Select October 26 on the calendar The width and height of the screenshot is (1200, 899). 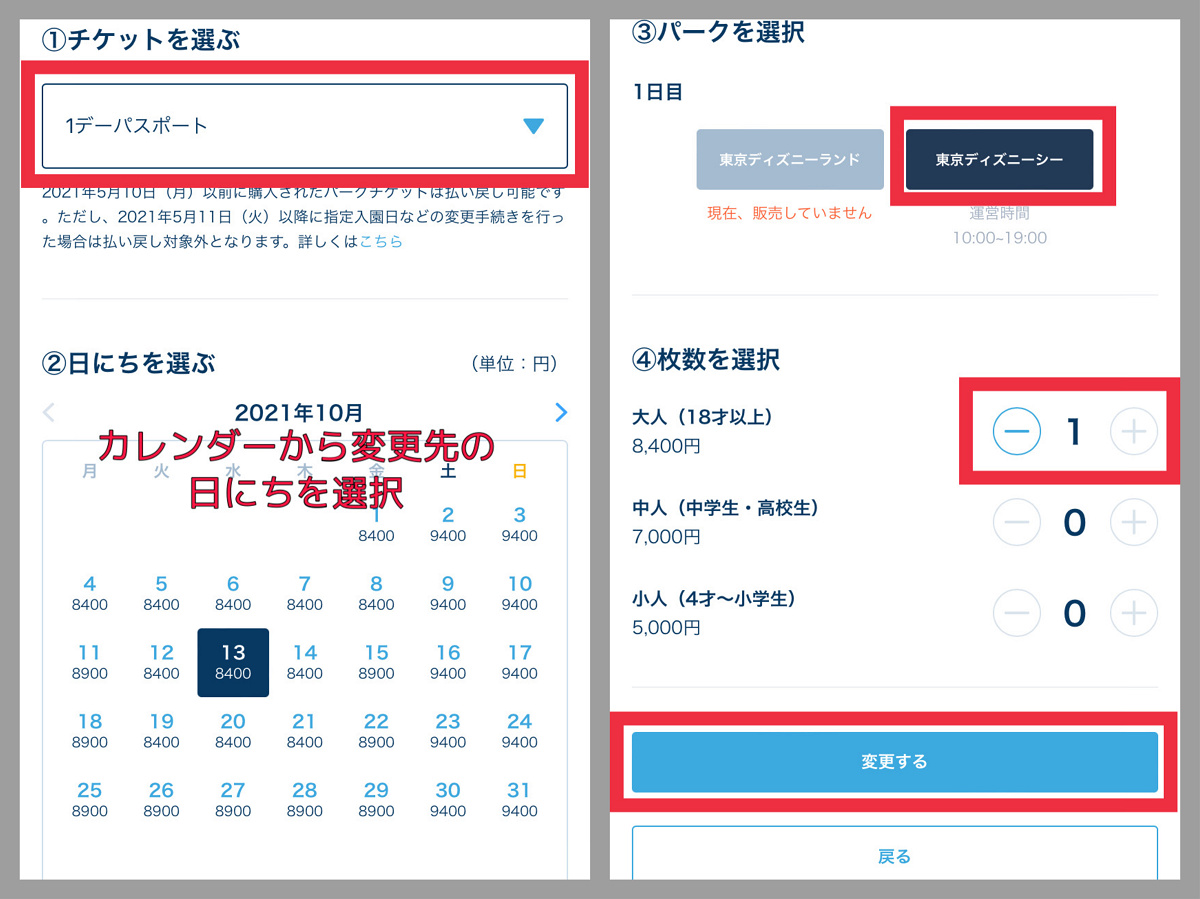[x=161, y=800]
